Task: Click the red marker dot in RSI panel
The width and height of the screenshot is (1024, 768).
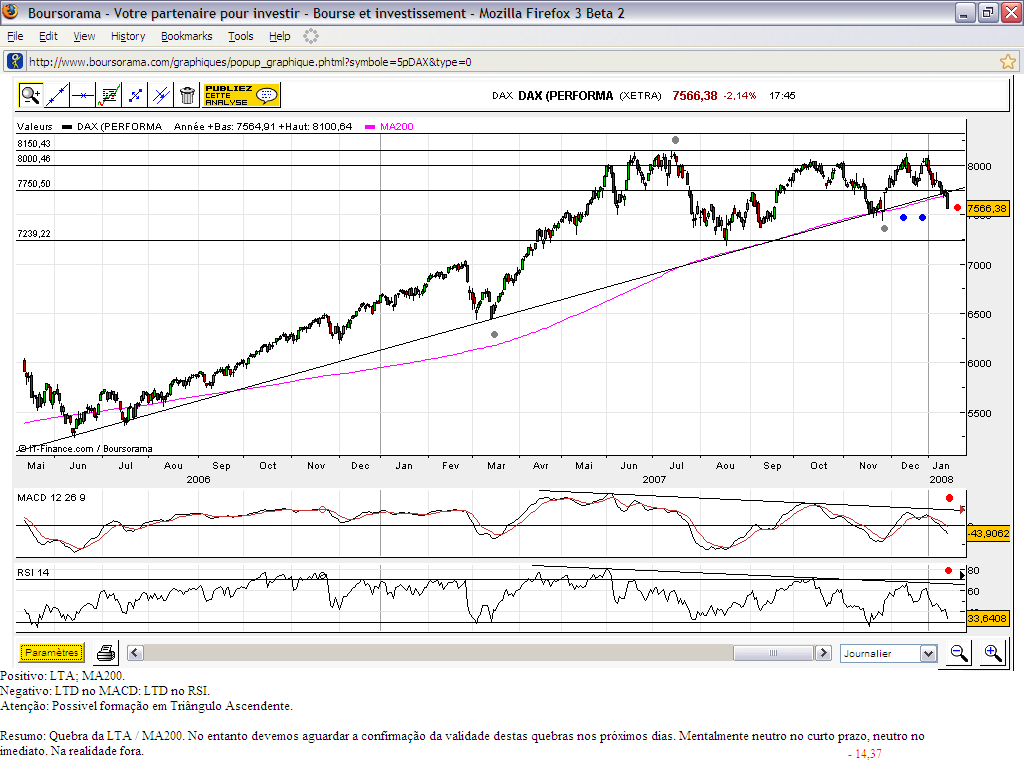Action: pyautogui.click(x=948, y=571)
